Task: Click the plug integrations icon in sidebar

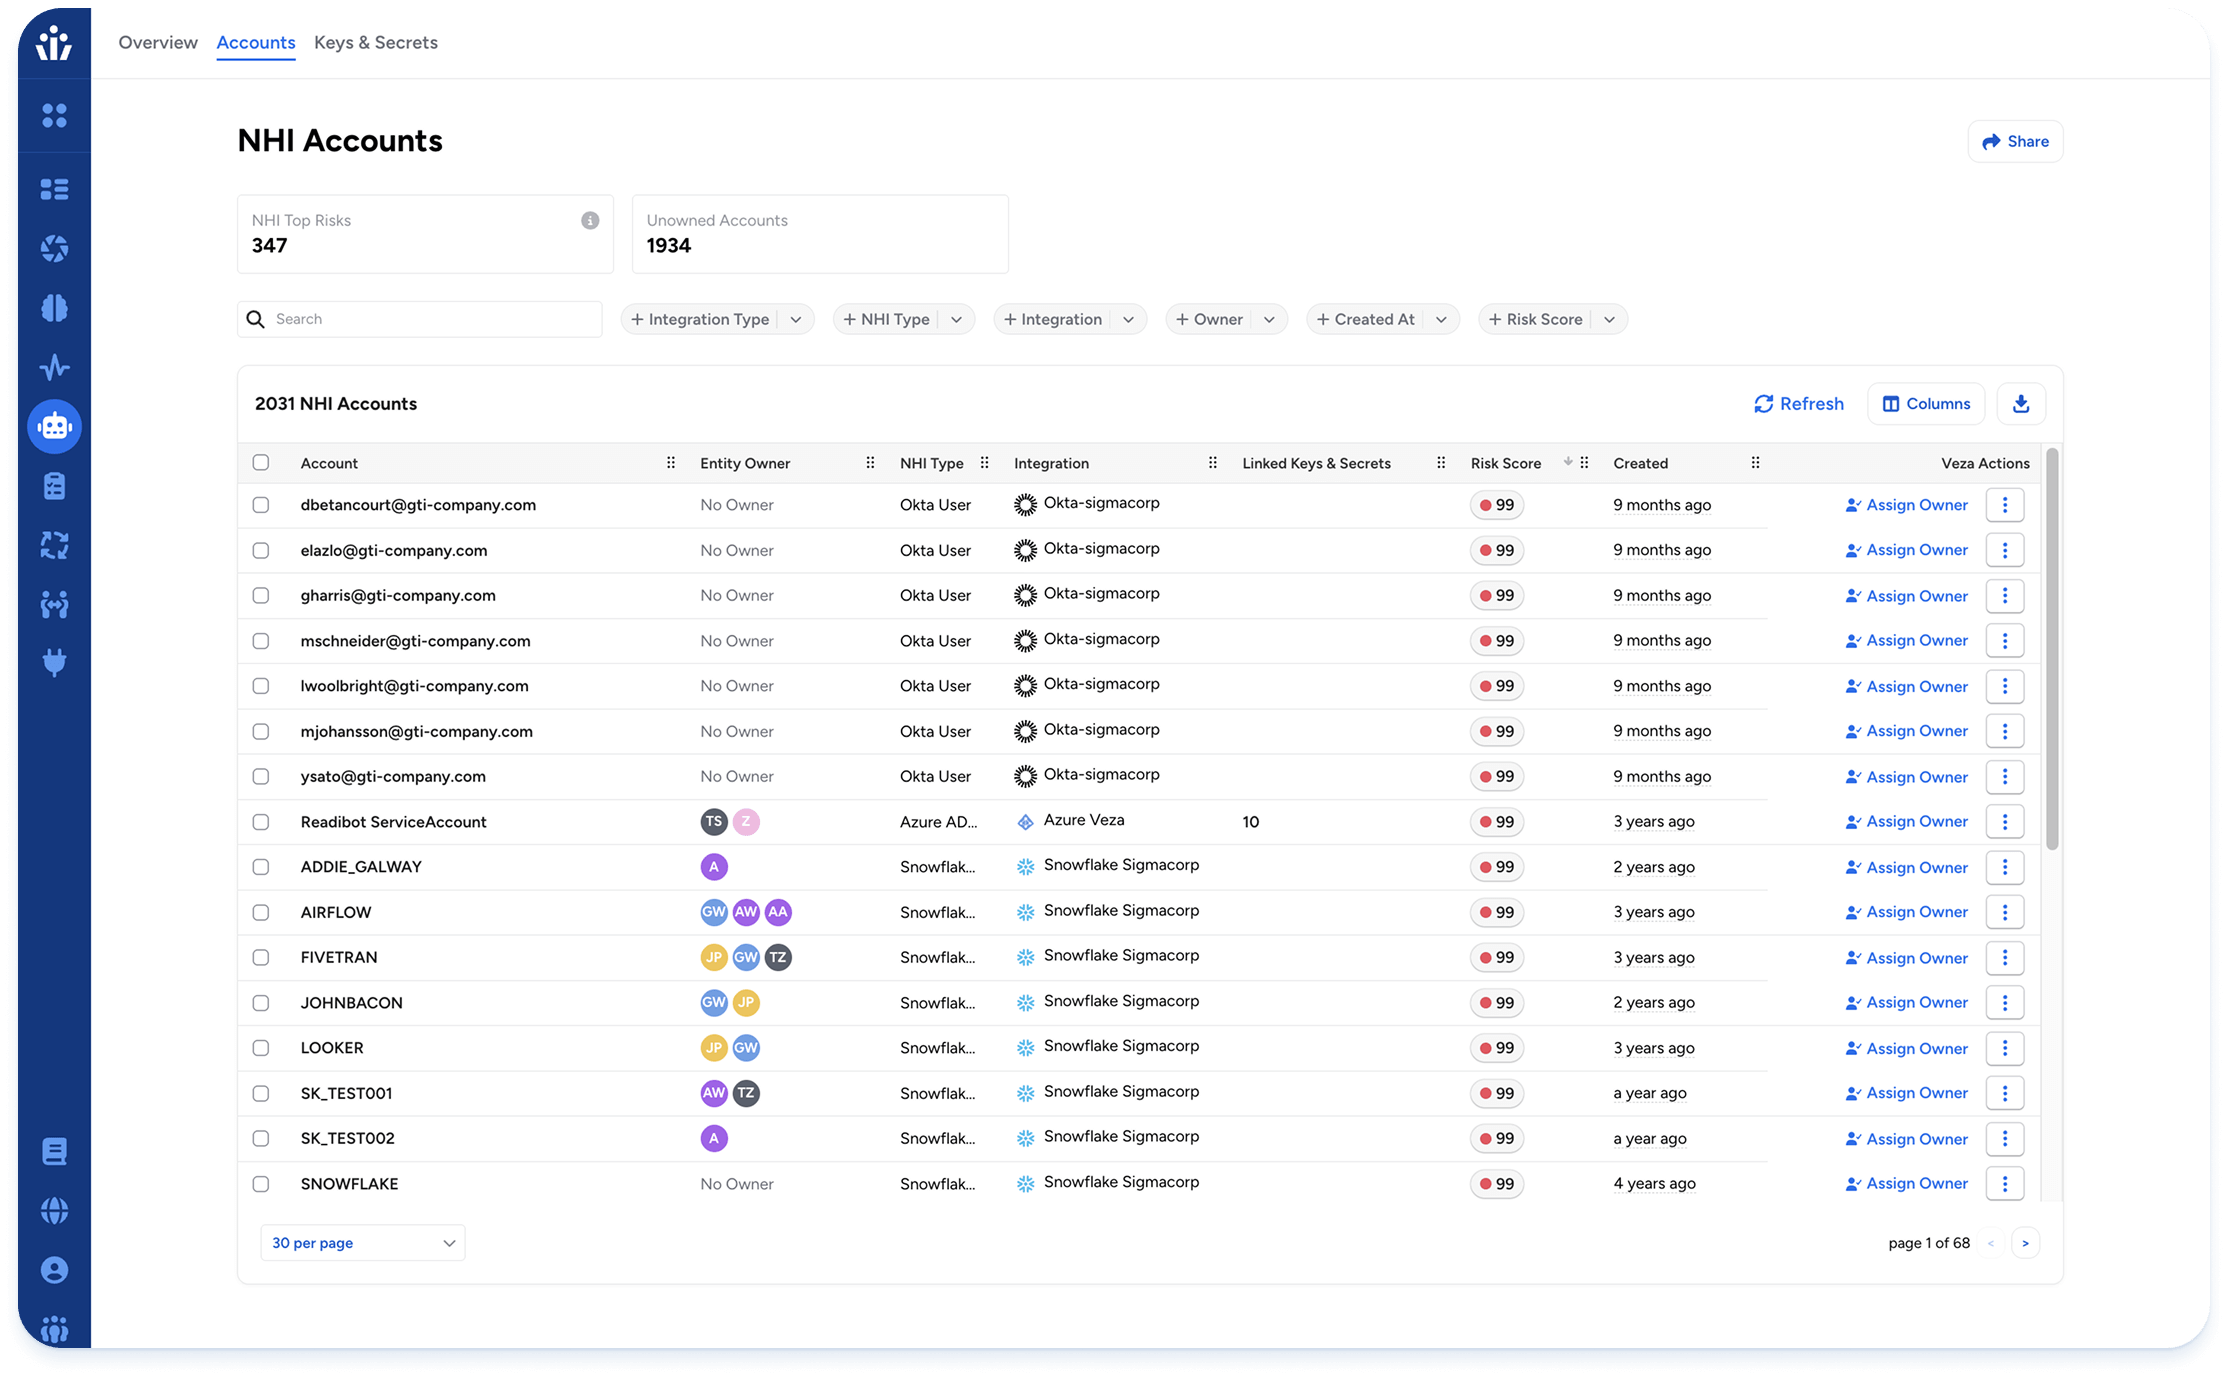Action: [x=54, y=662]
